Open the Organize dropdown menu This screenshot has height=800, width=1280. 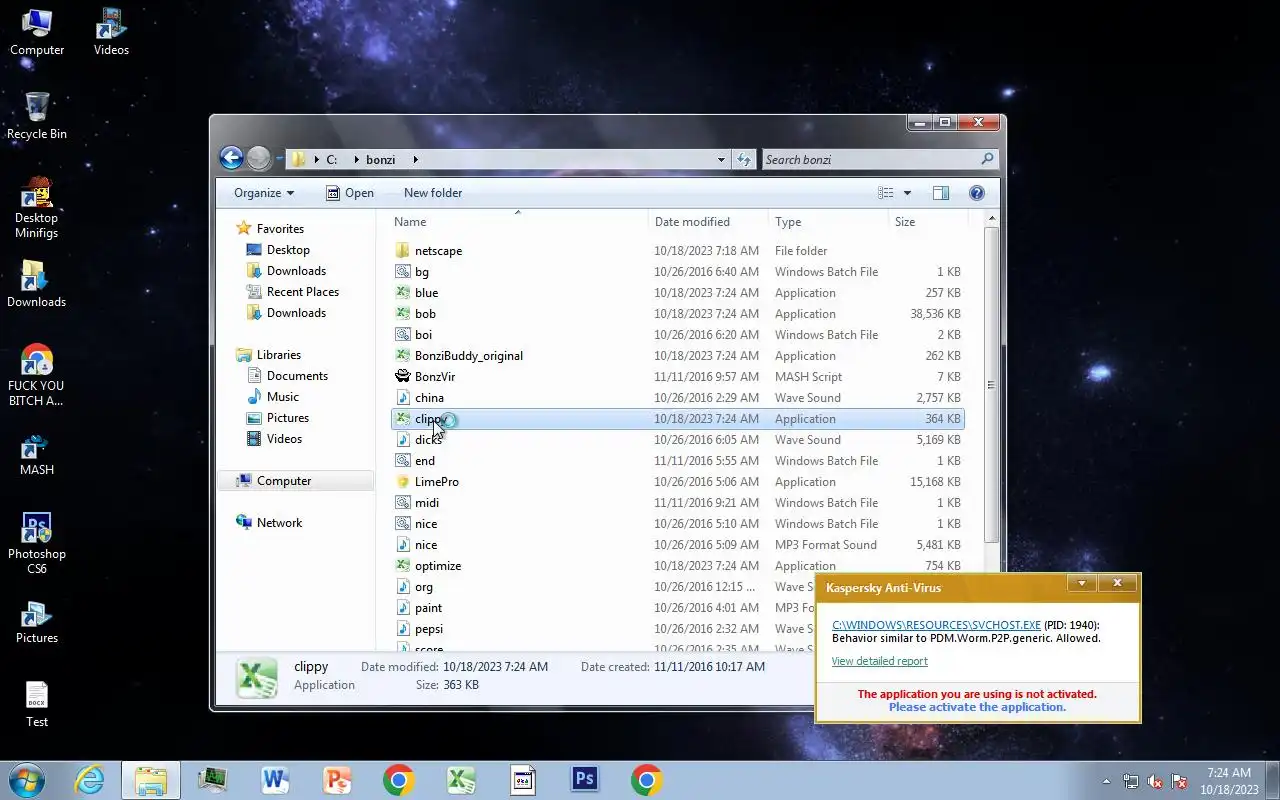click(x=264, y=193)
